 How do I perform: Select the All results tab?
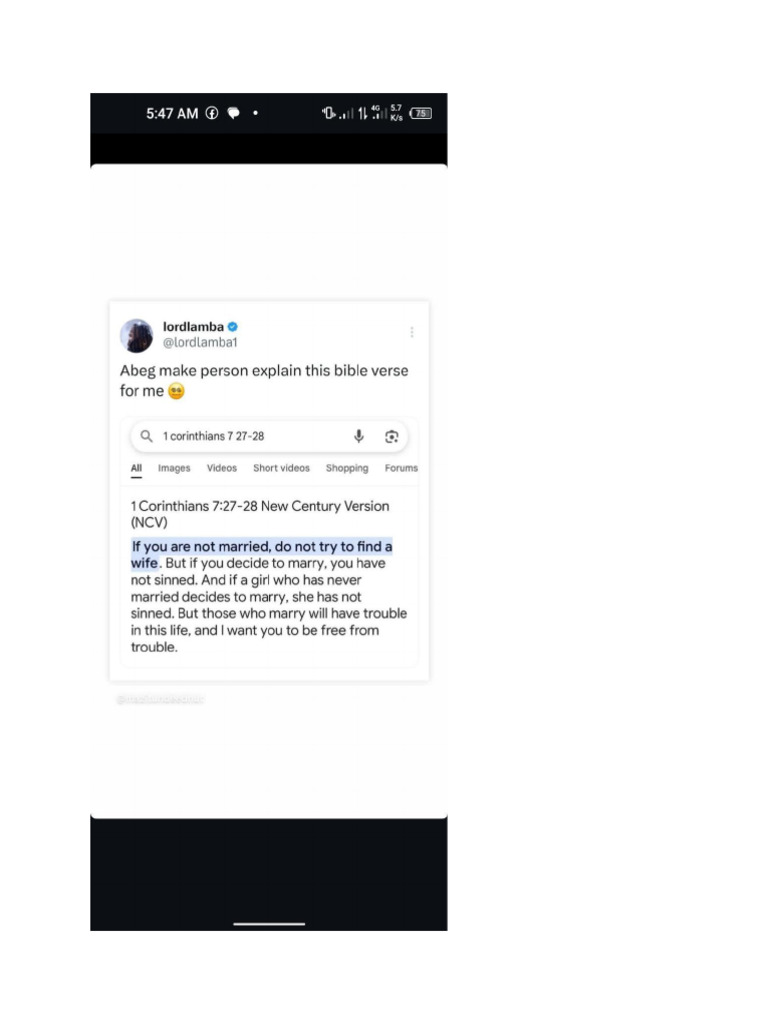click(x=136, y=469)
